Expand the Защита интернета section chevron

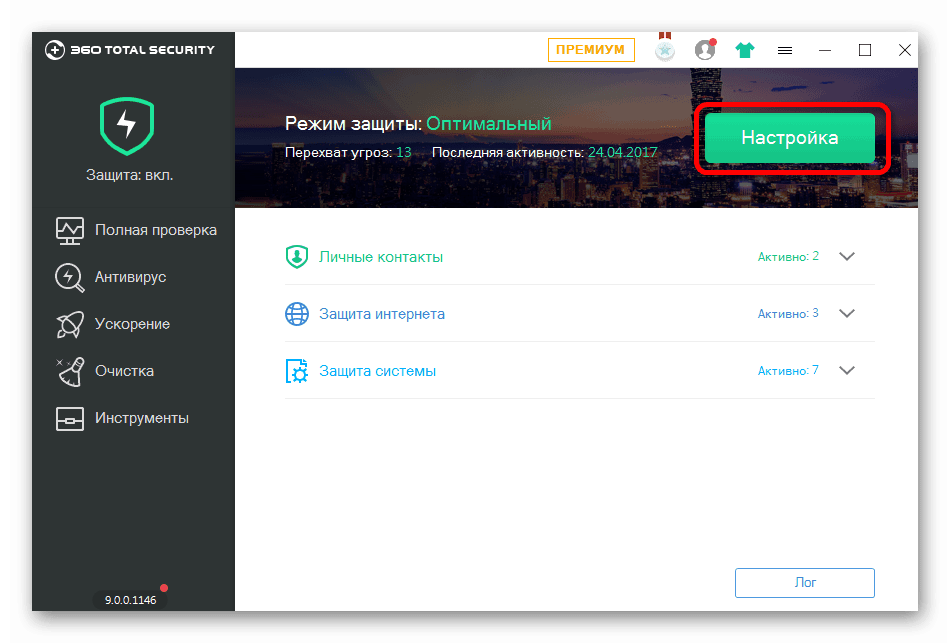(846, 313)
